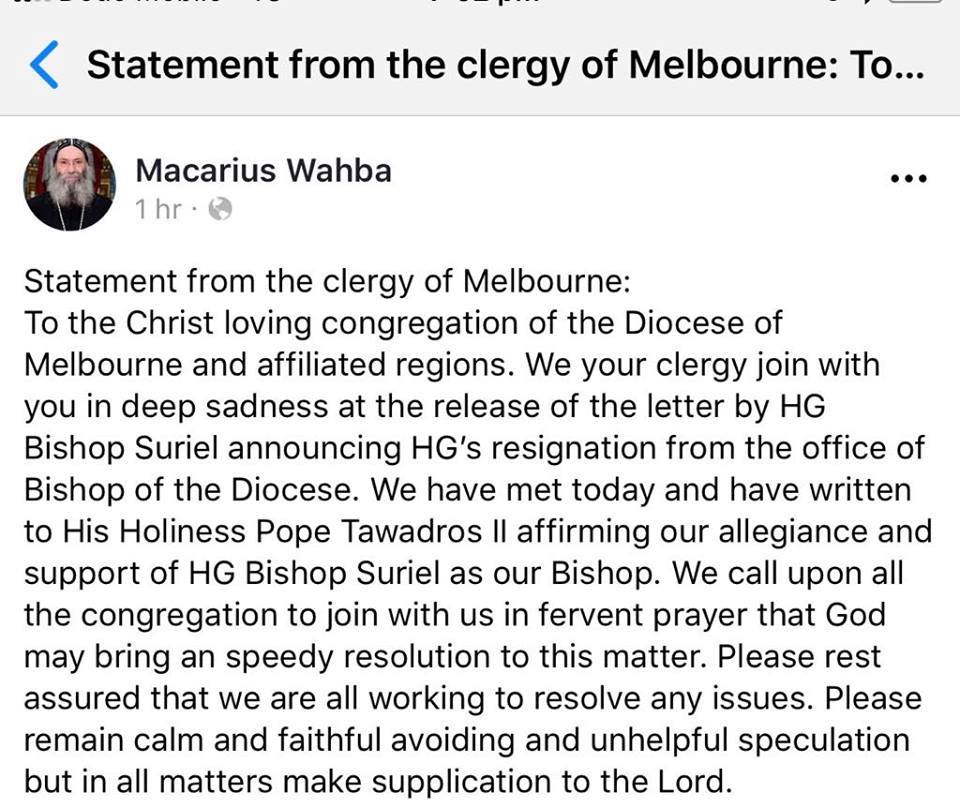Open Macarius Wahba's profile picture
The image size is (960, 808).
coord(69,184)
